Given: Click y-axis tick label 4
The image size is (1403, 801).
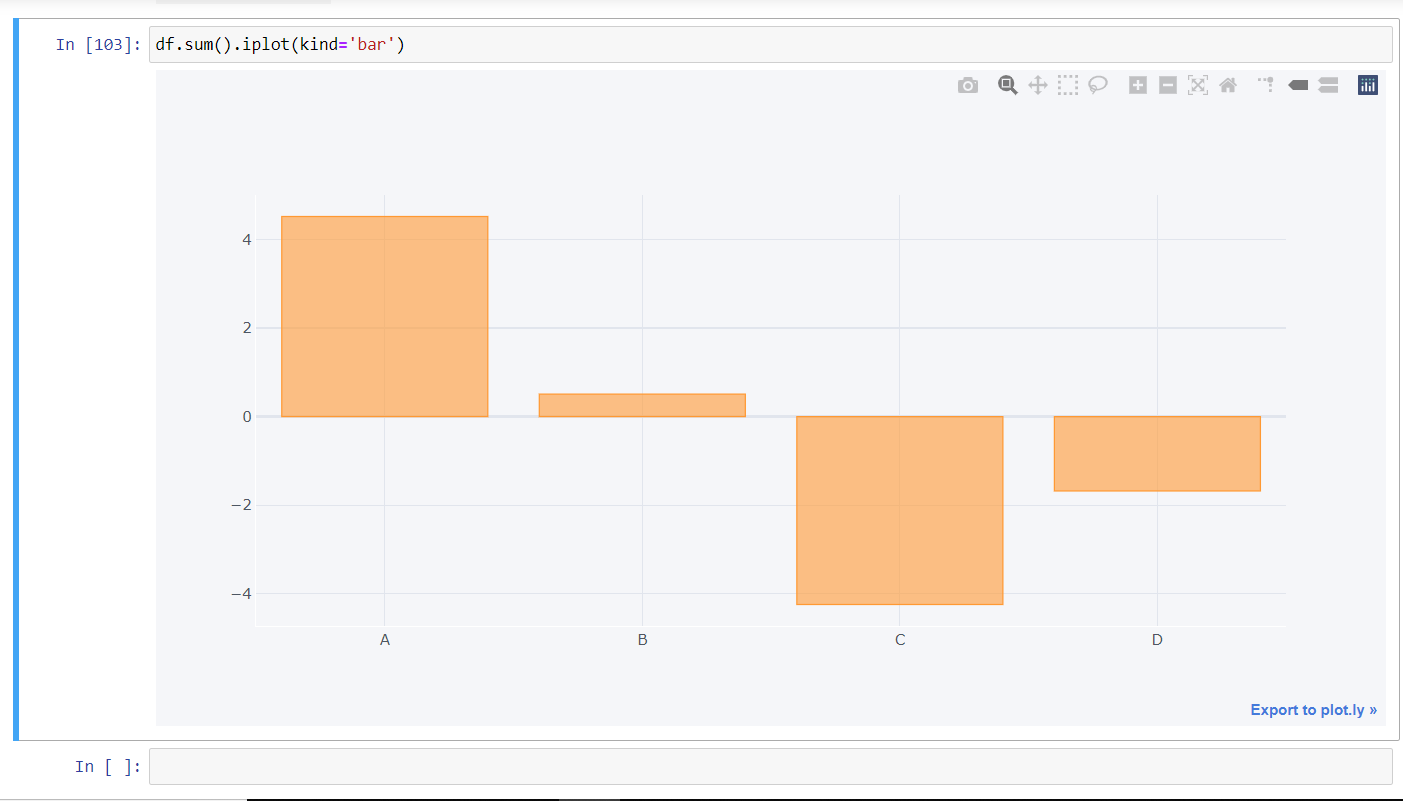Looking at the screenshot, I should pyautogui.click(x=246, y=239).
